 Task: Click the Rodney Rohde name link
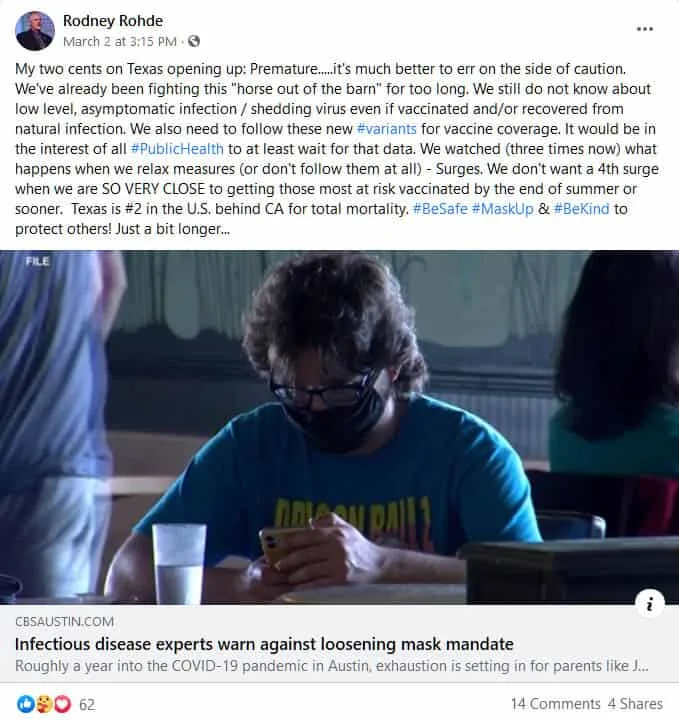pos(113,21)
